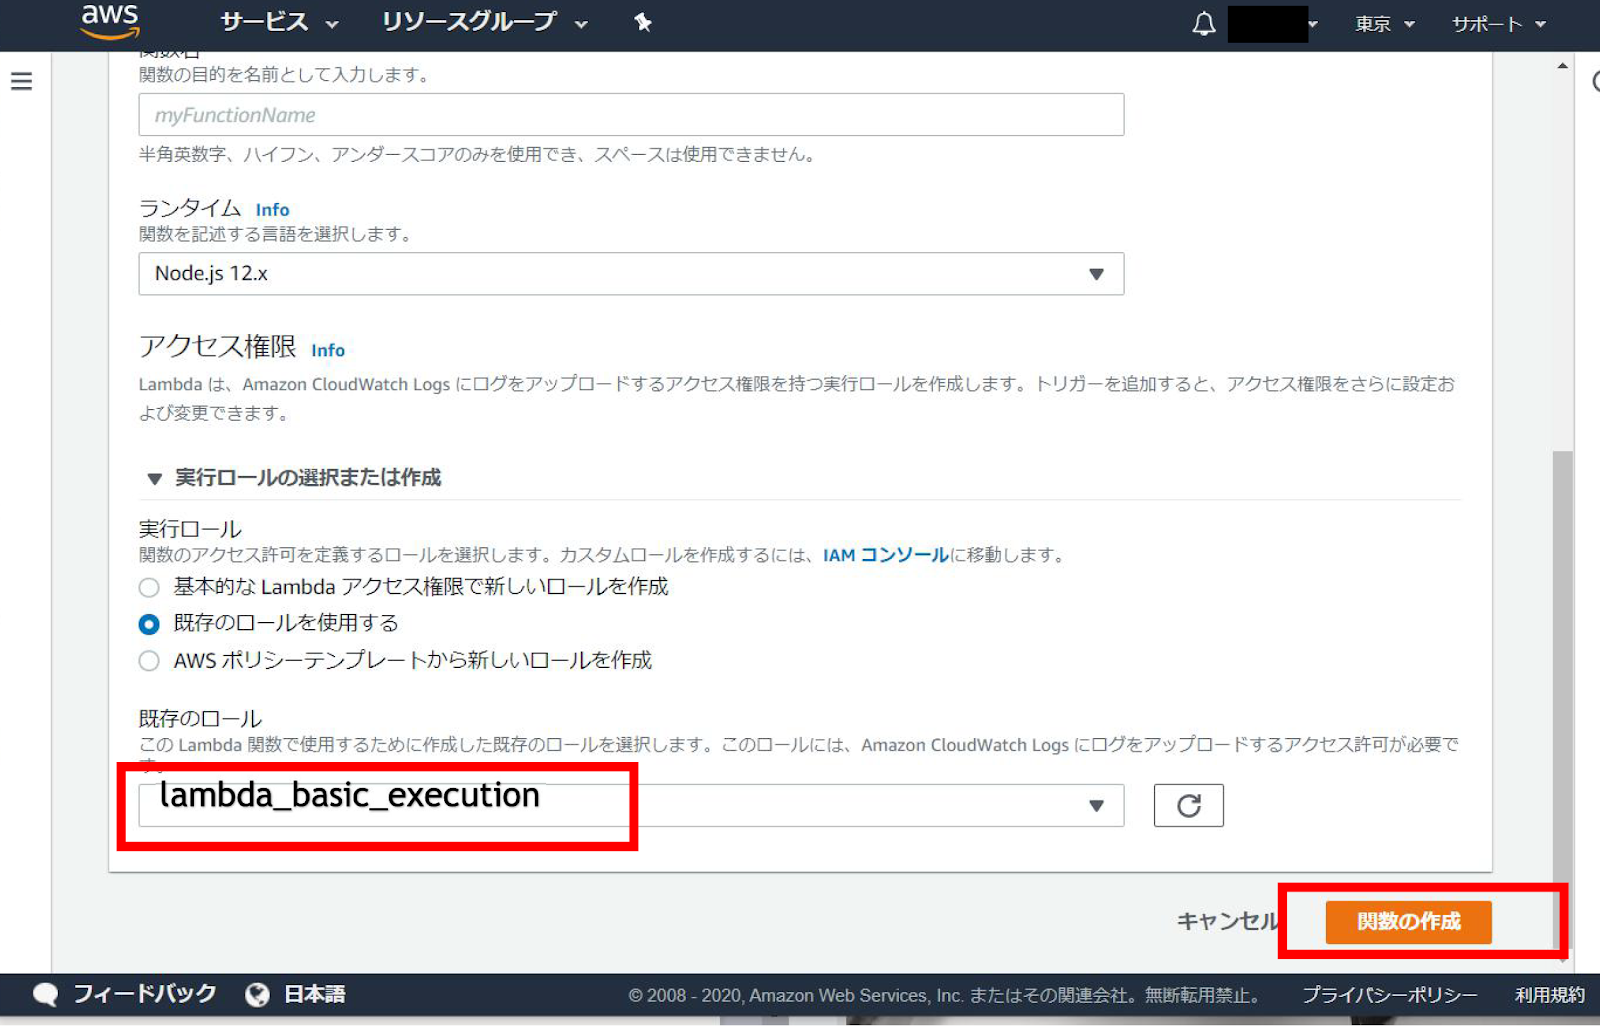Click the フィードバック footer link

144,994
